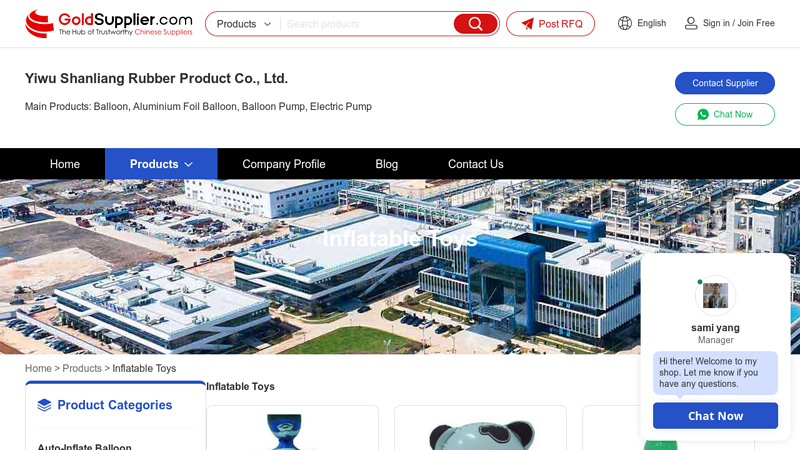
Task: Open the Blog menu item
Action: tap(387, 164)
